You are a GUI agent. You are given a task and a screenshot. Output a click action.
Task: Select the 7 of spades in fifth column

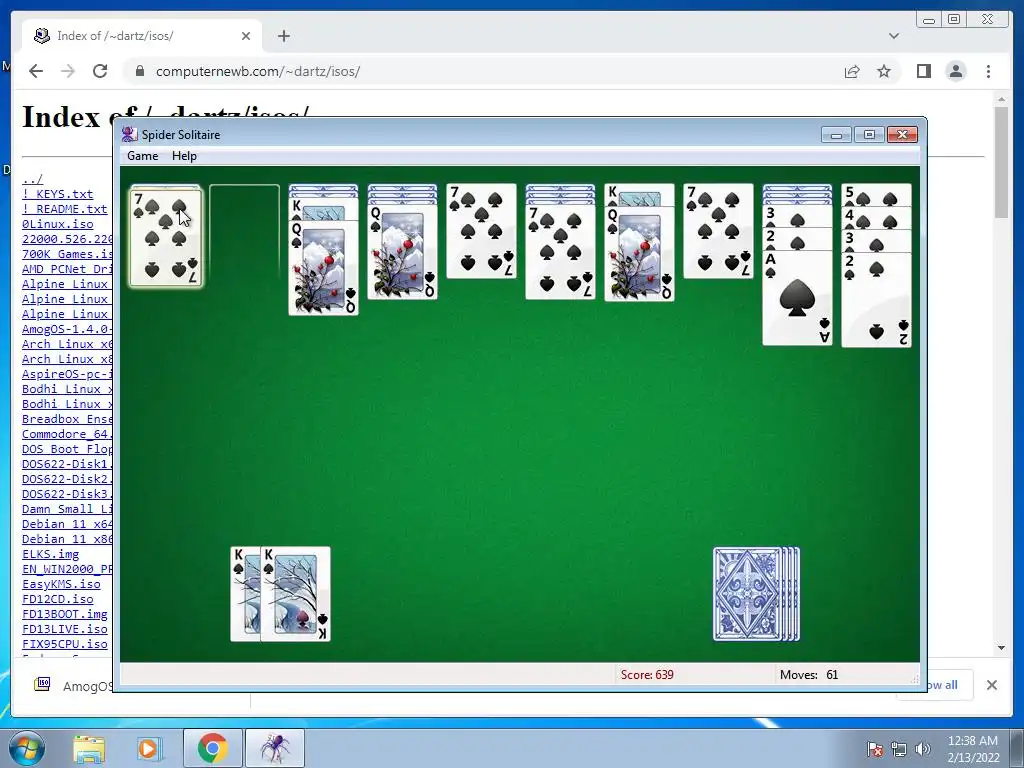[x=481, y=231]
